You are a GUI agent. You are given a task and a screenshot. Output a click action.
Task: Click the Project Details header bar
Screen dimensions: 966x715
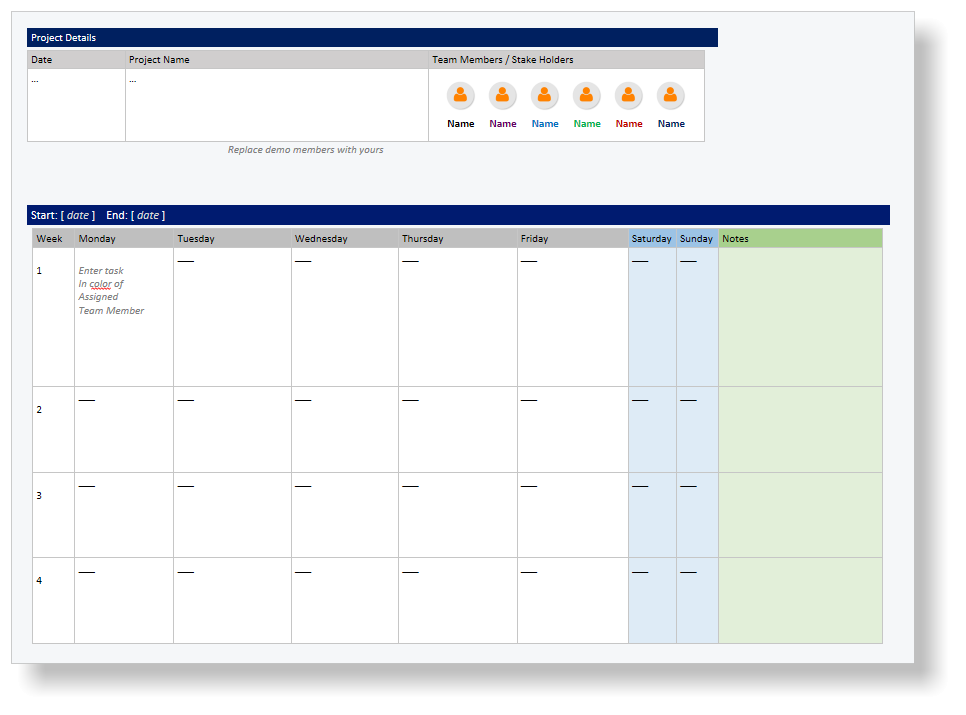(x=371, y=38)
